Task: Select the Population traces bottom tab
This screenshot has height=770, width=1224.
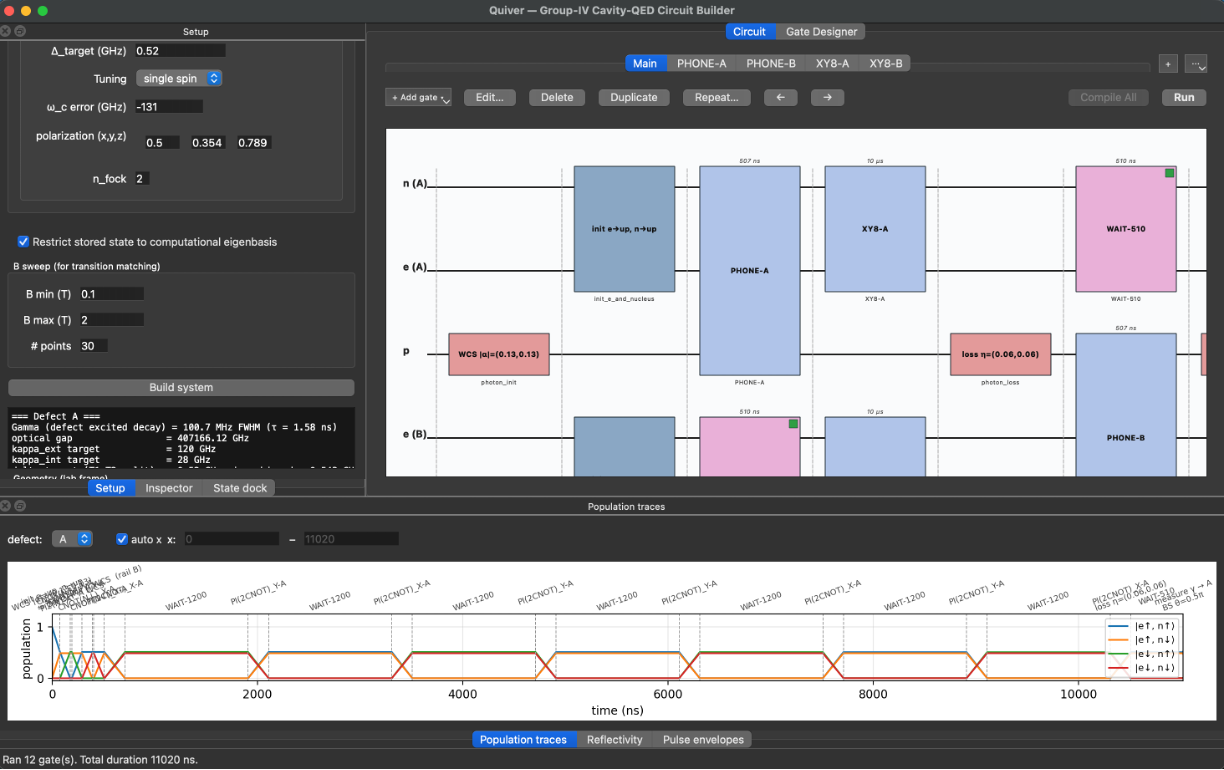Action: pos(523,740)
